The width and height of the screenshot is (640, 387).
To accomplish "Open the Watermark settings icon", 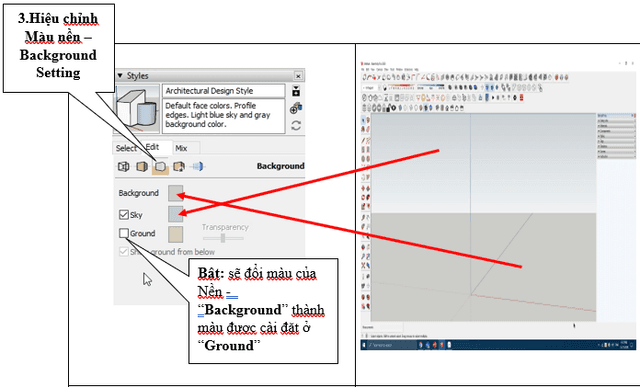I will (x=179, y=166).
